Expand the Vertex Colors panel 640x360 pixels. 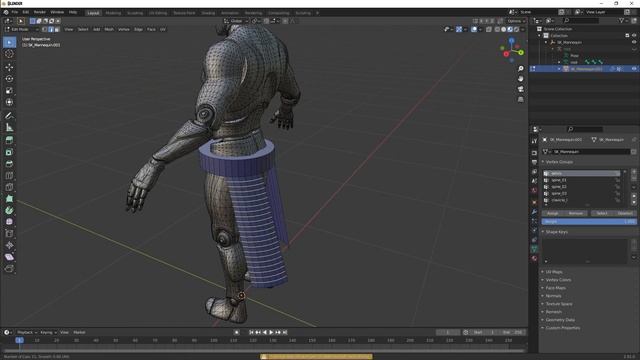click(558, 280)
